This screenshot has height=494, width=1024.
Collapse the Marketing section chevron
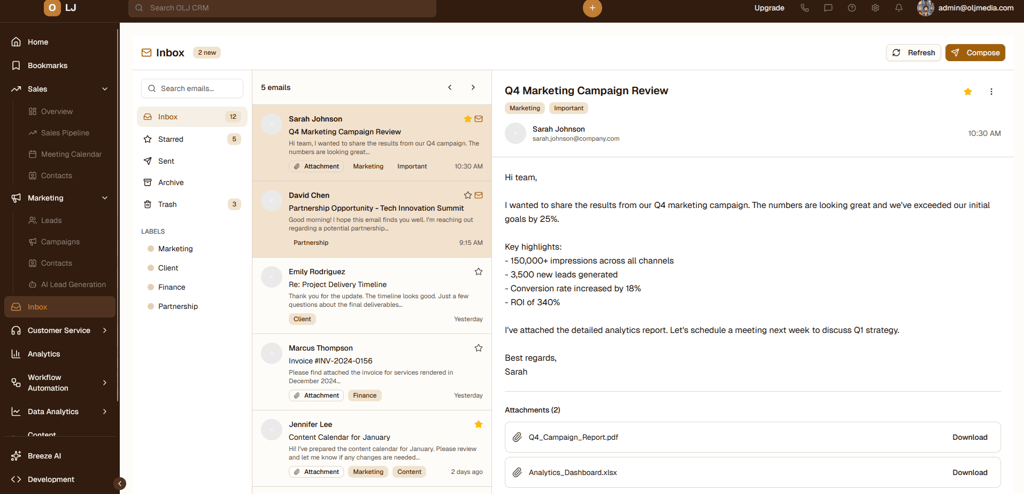pyautogui.click(x=104, y=198)
